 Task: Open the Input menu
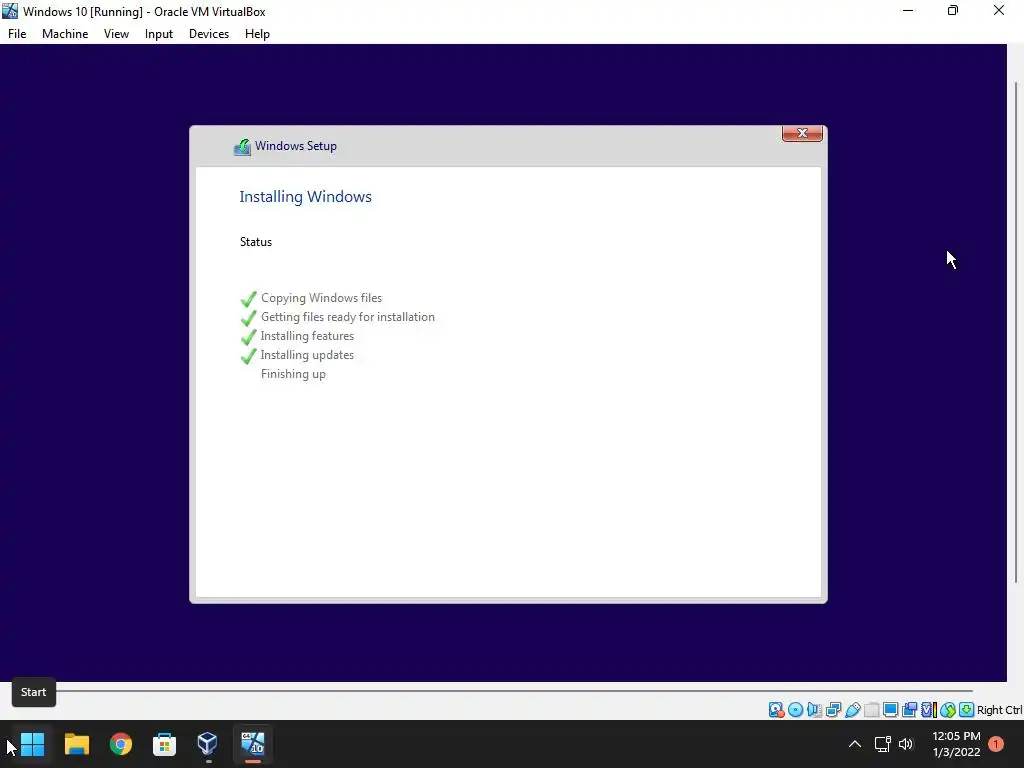point(159,34)
